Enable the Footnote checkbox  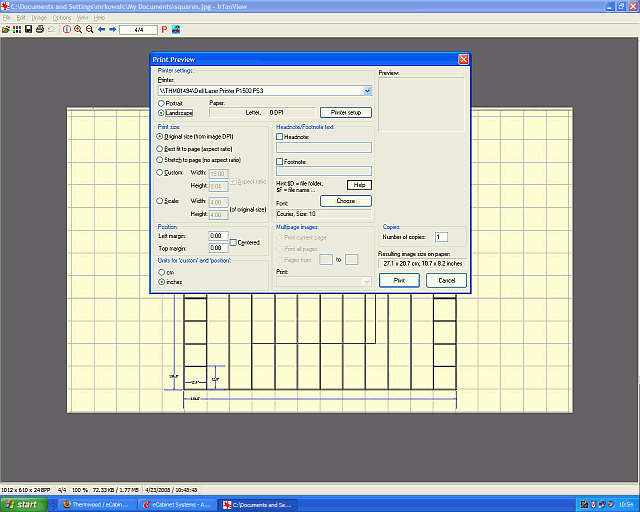[x=280, y=162]
